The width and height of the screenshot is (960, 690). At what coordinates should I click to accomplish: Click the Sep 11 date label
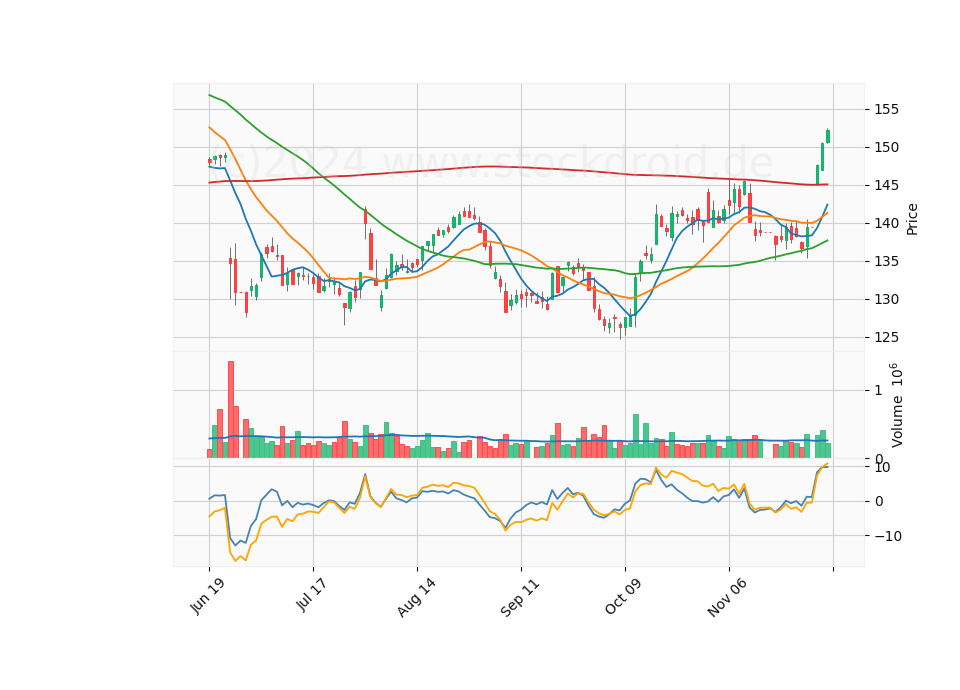(520, 597)
